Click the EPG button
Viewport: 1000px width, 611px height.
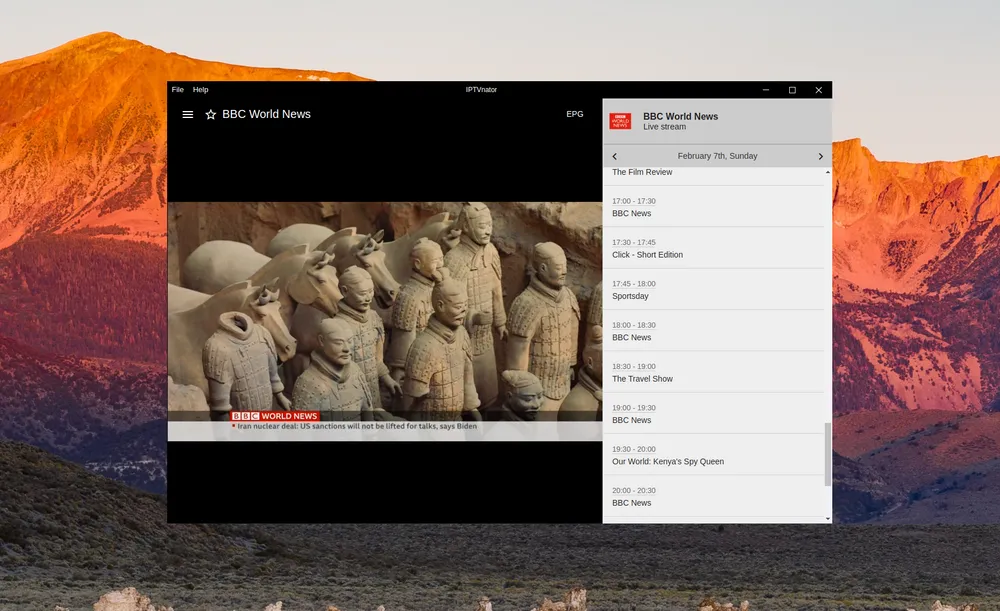click(x=575, y=114)
